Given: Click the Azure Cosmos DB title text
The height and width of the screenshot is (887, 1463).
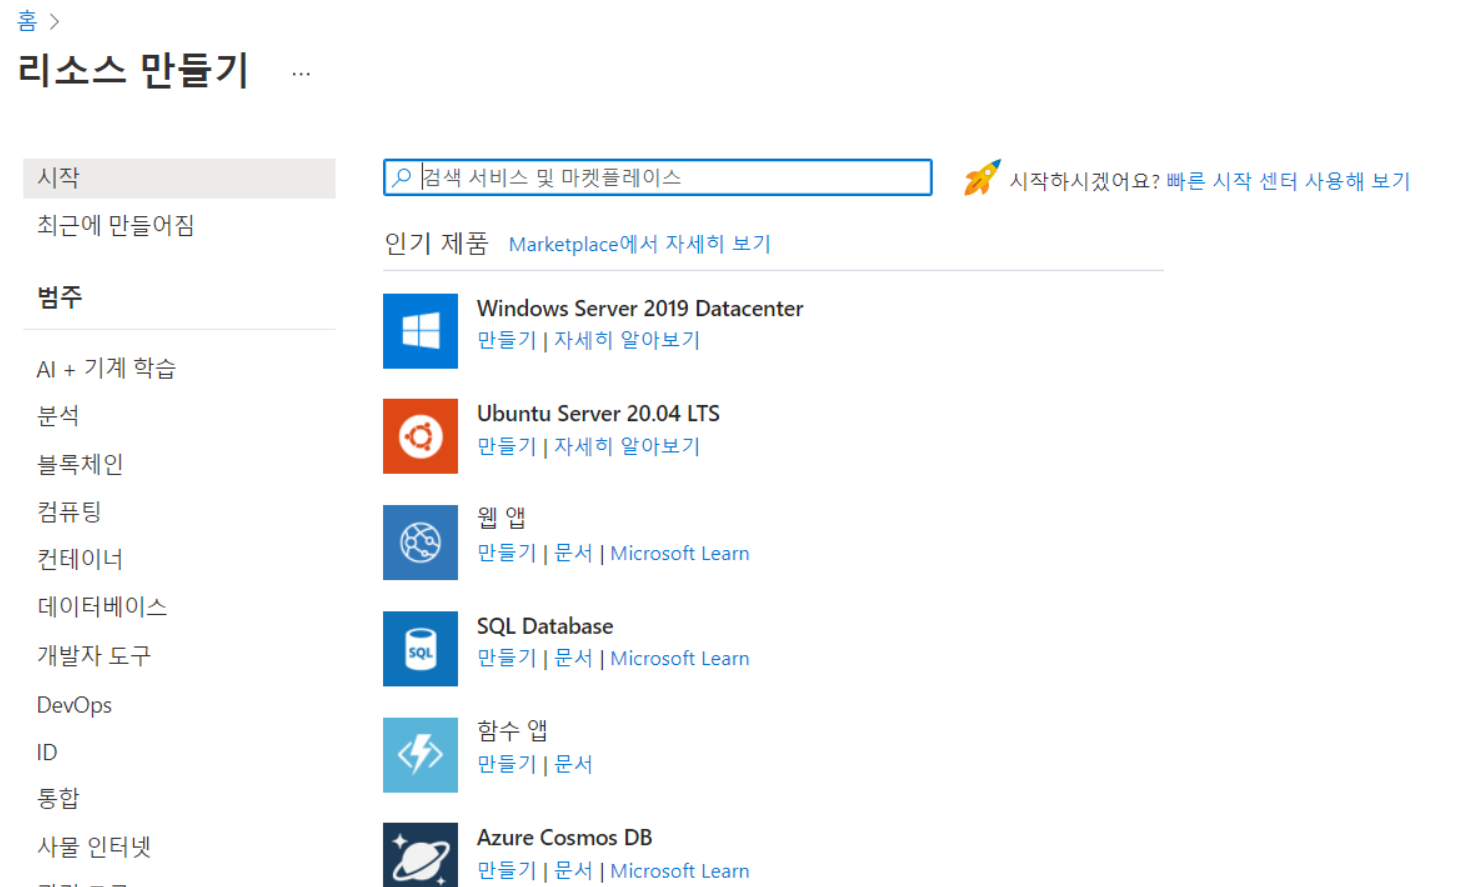Looking at the screenshot, I should (x=564, y=837).
